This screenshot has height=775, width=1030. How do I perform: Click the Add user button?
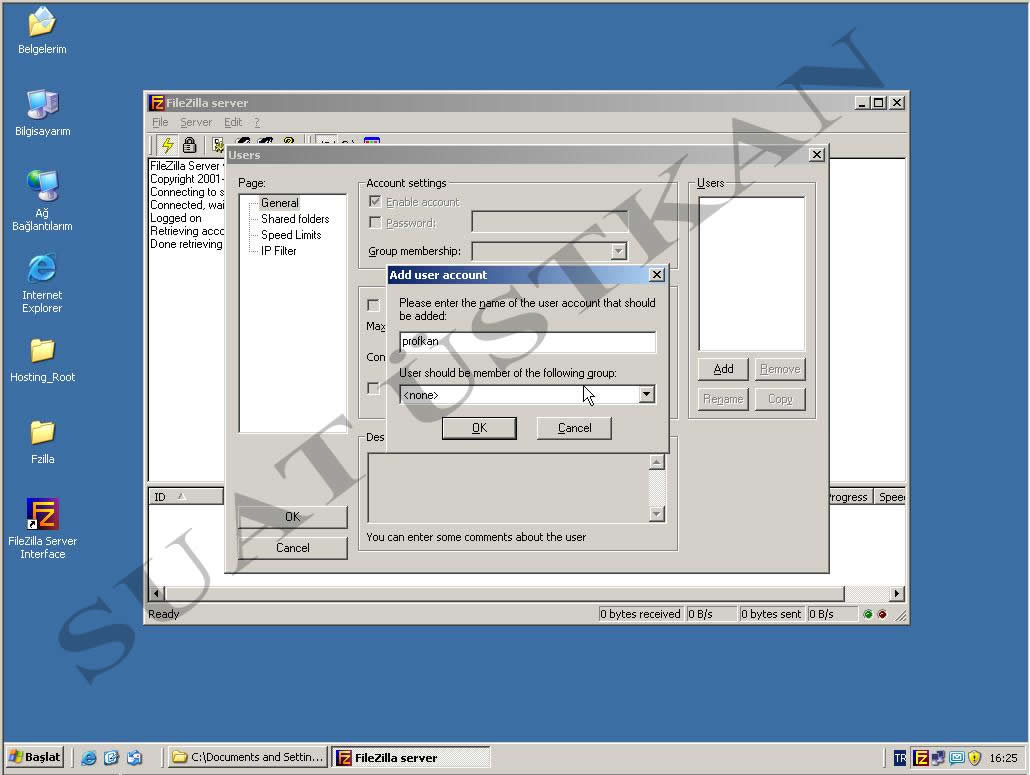pos(723,369)
